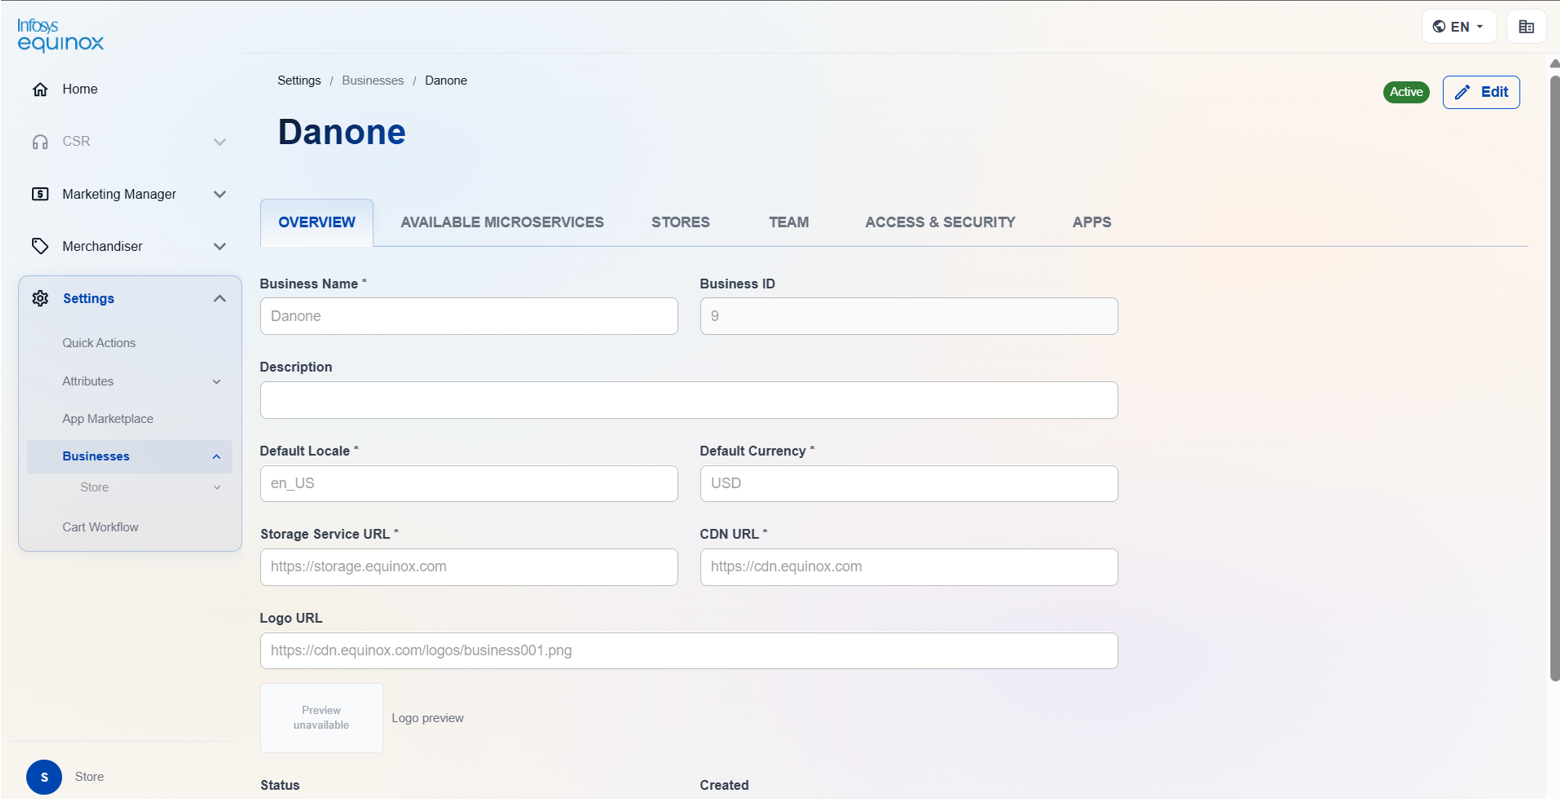
Task: Click the Businesses breadcrumb link
Action: point(373,80)
